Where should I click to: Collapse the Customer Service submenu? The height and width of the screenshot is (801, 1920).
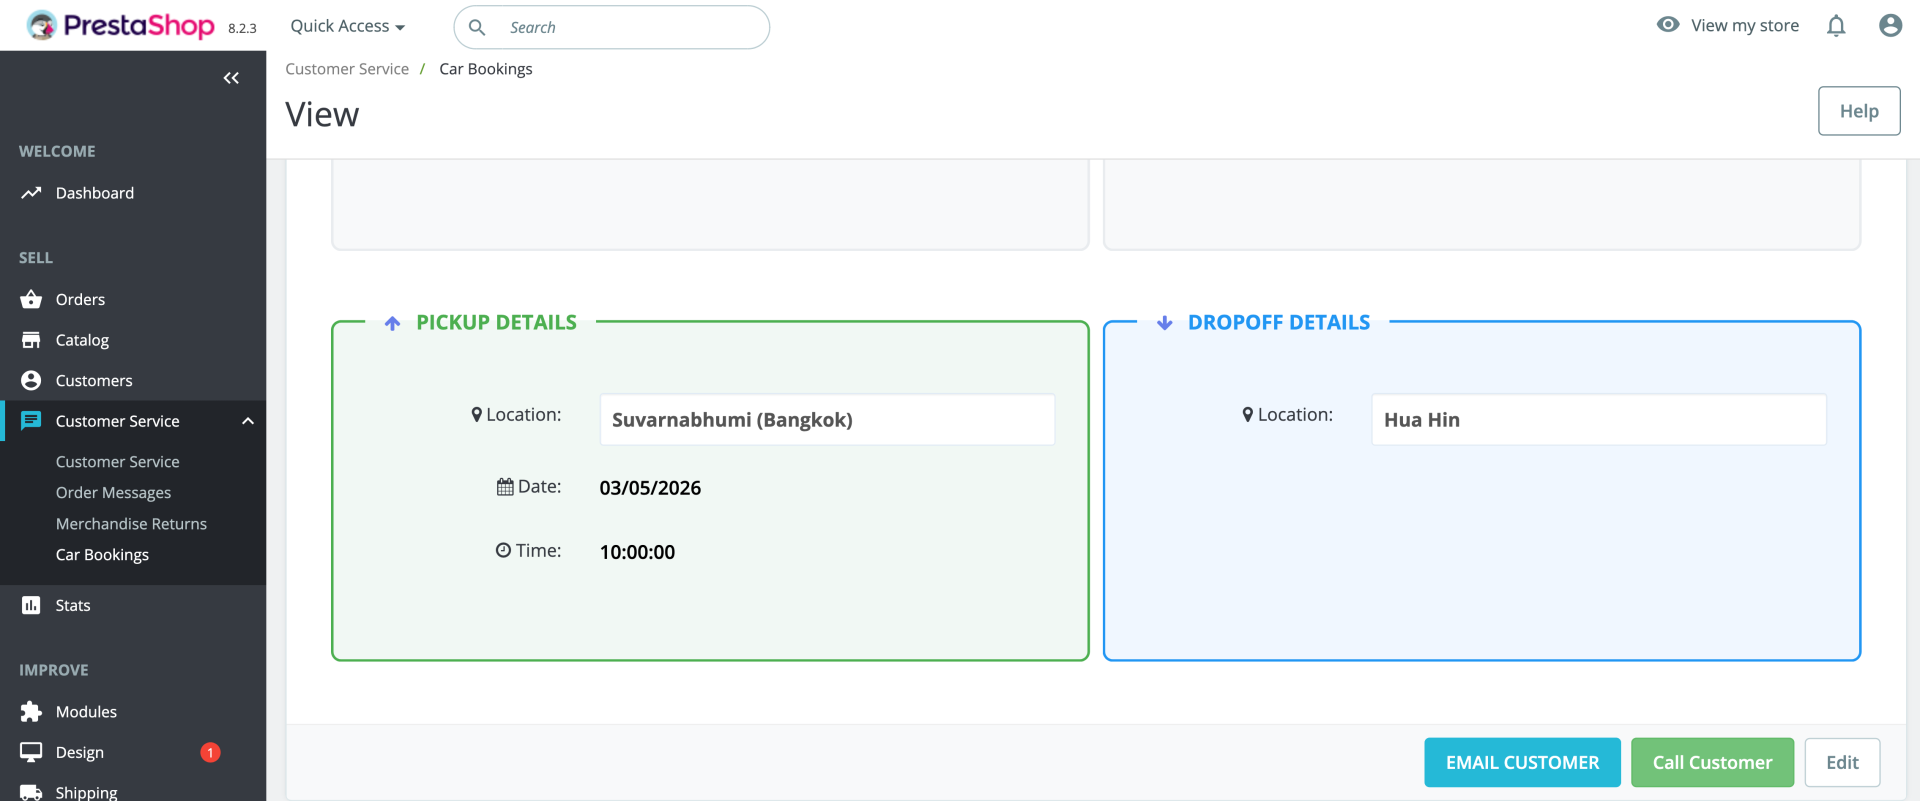click(x=248, y=421)
